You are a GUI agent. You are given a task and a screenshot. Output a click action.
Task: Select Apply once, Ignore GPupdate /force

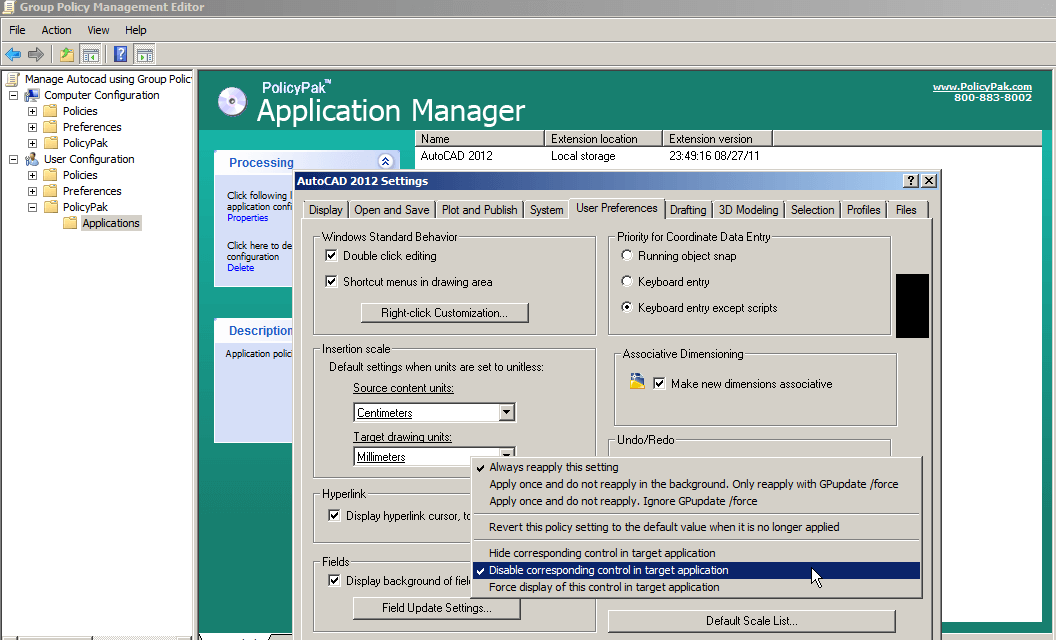click(x=696, y=501)
